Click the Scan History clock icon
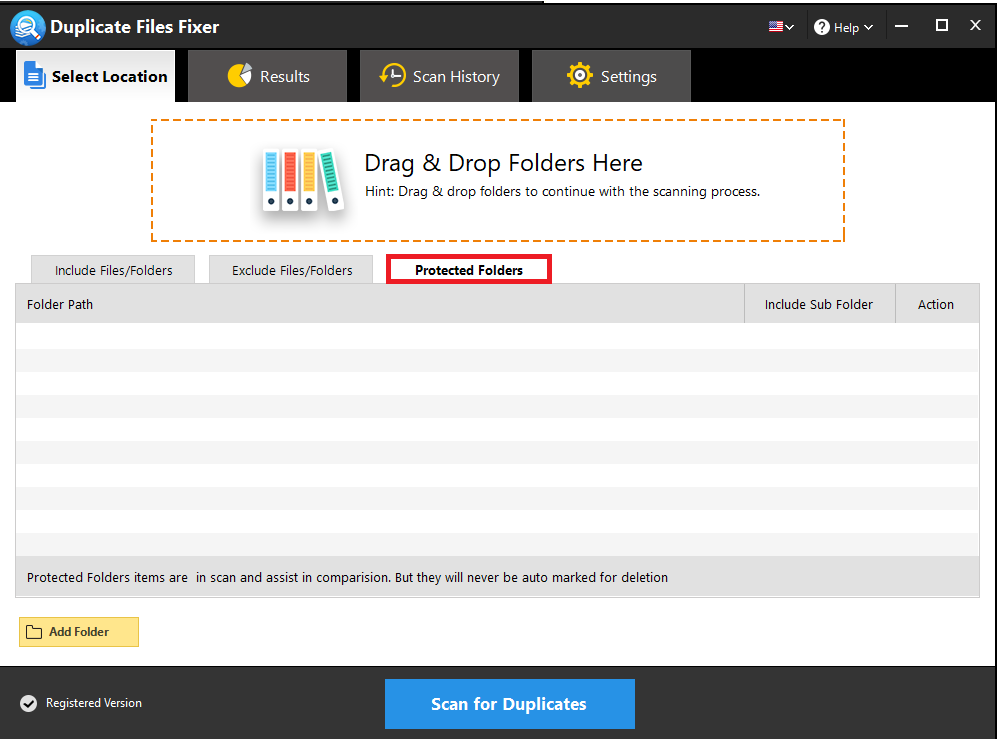998x739 pixels. [x=393, y=76]
